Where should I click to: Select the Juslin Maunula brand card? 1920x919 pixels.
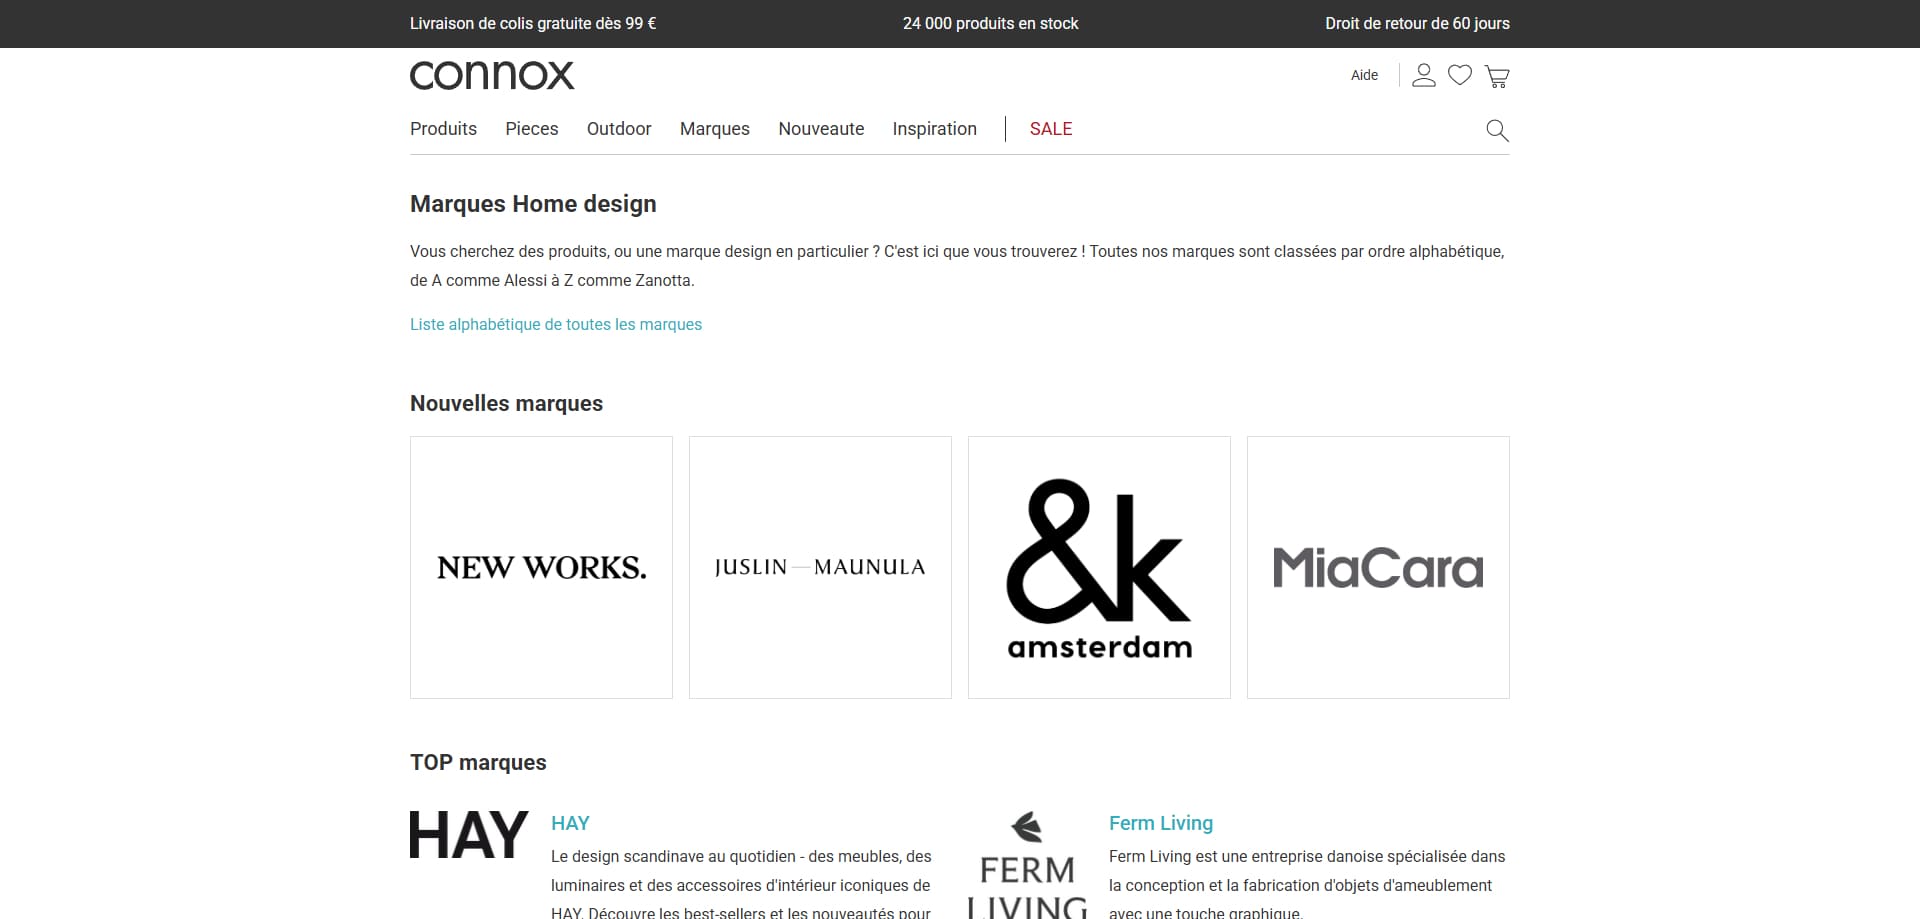tap(820, 567)
